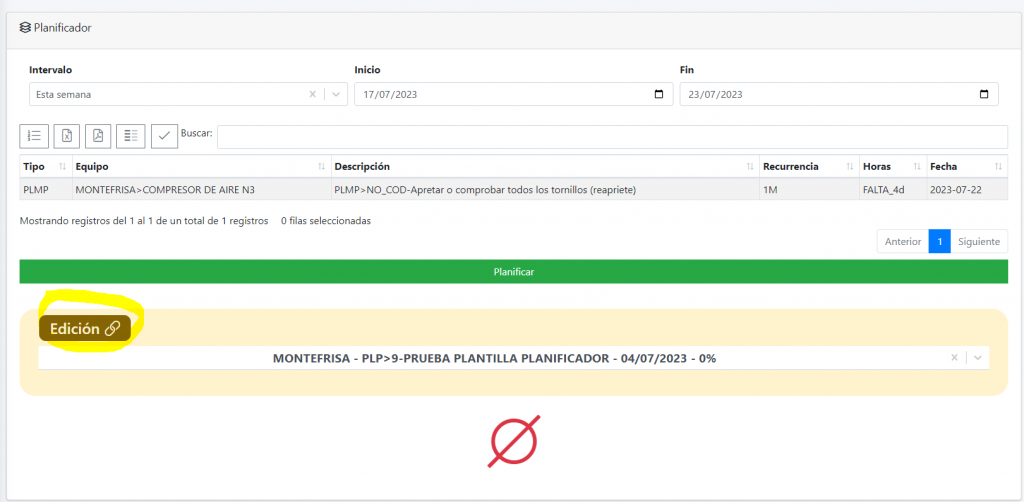
Task: Go to the Siguiente page
Action: 978,241
